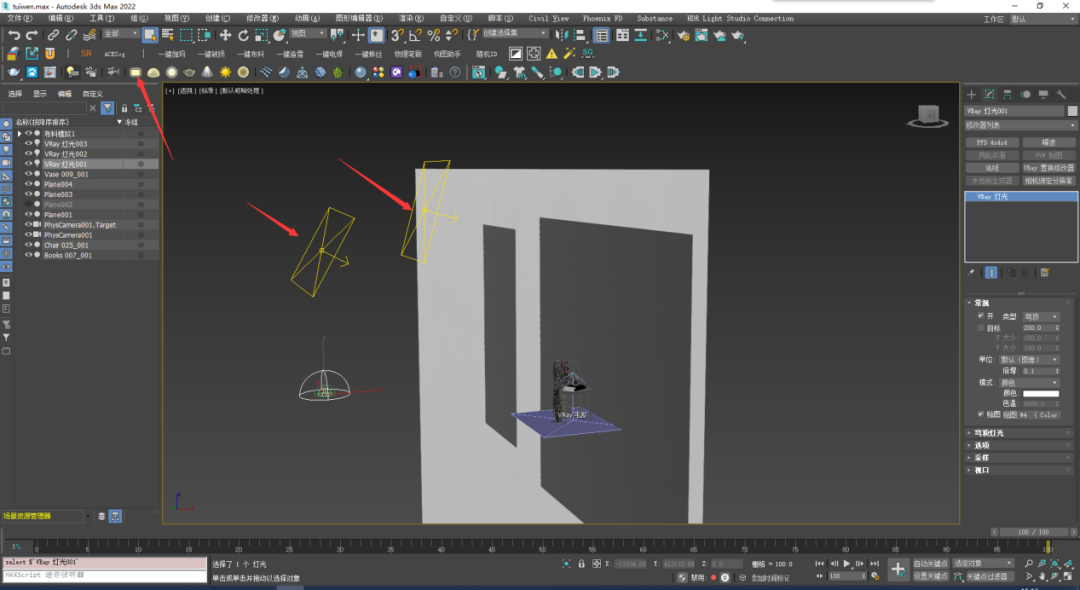Toggle Angle Snap in the toolbar
The width and height of the screenshot is (1080, 590).
415,35
